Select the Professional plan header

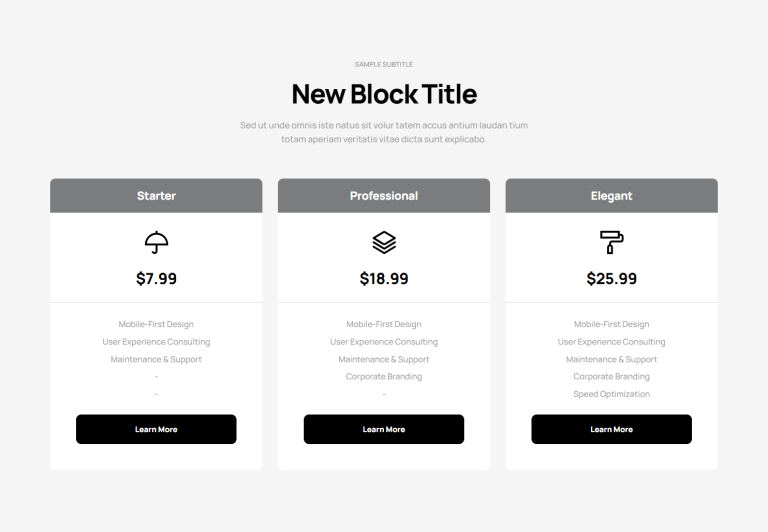[384, 196]
